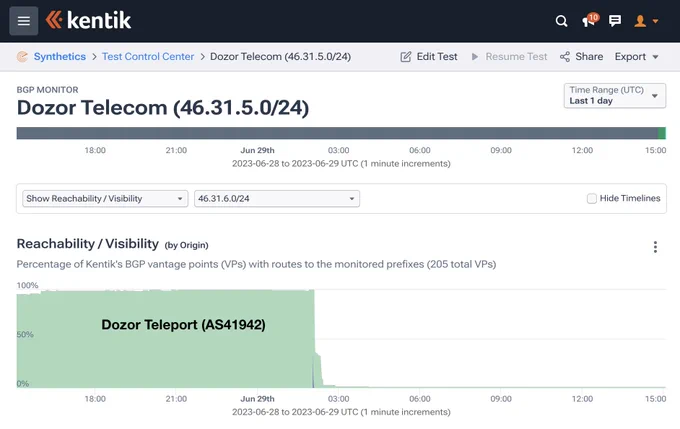This screenshot has height=429, width=680.
Task: Click the Jun 29th label under the chart
Action: 258,399
